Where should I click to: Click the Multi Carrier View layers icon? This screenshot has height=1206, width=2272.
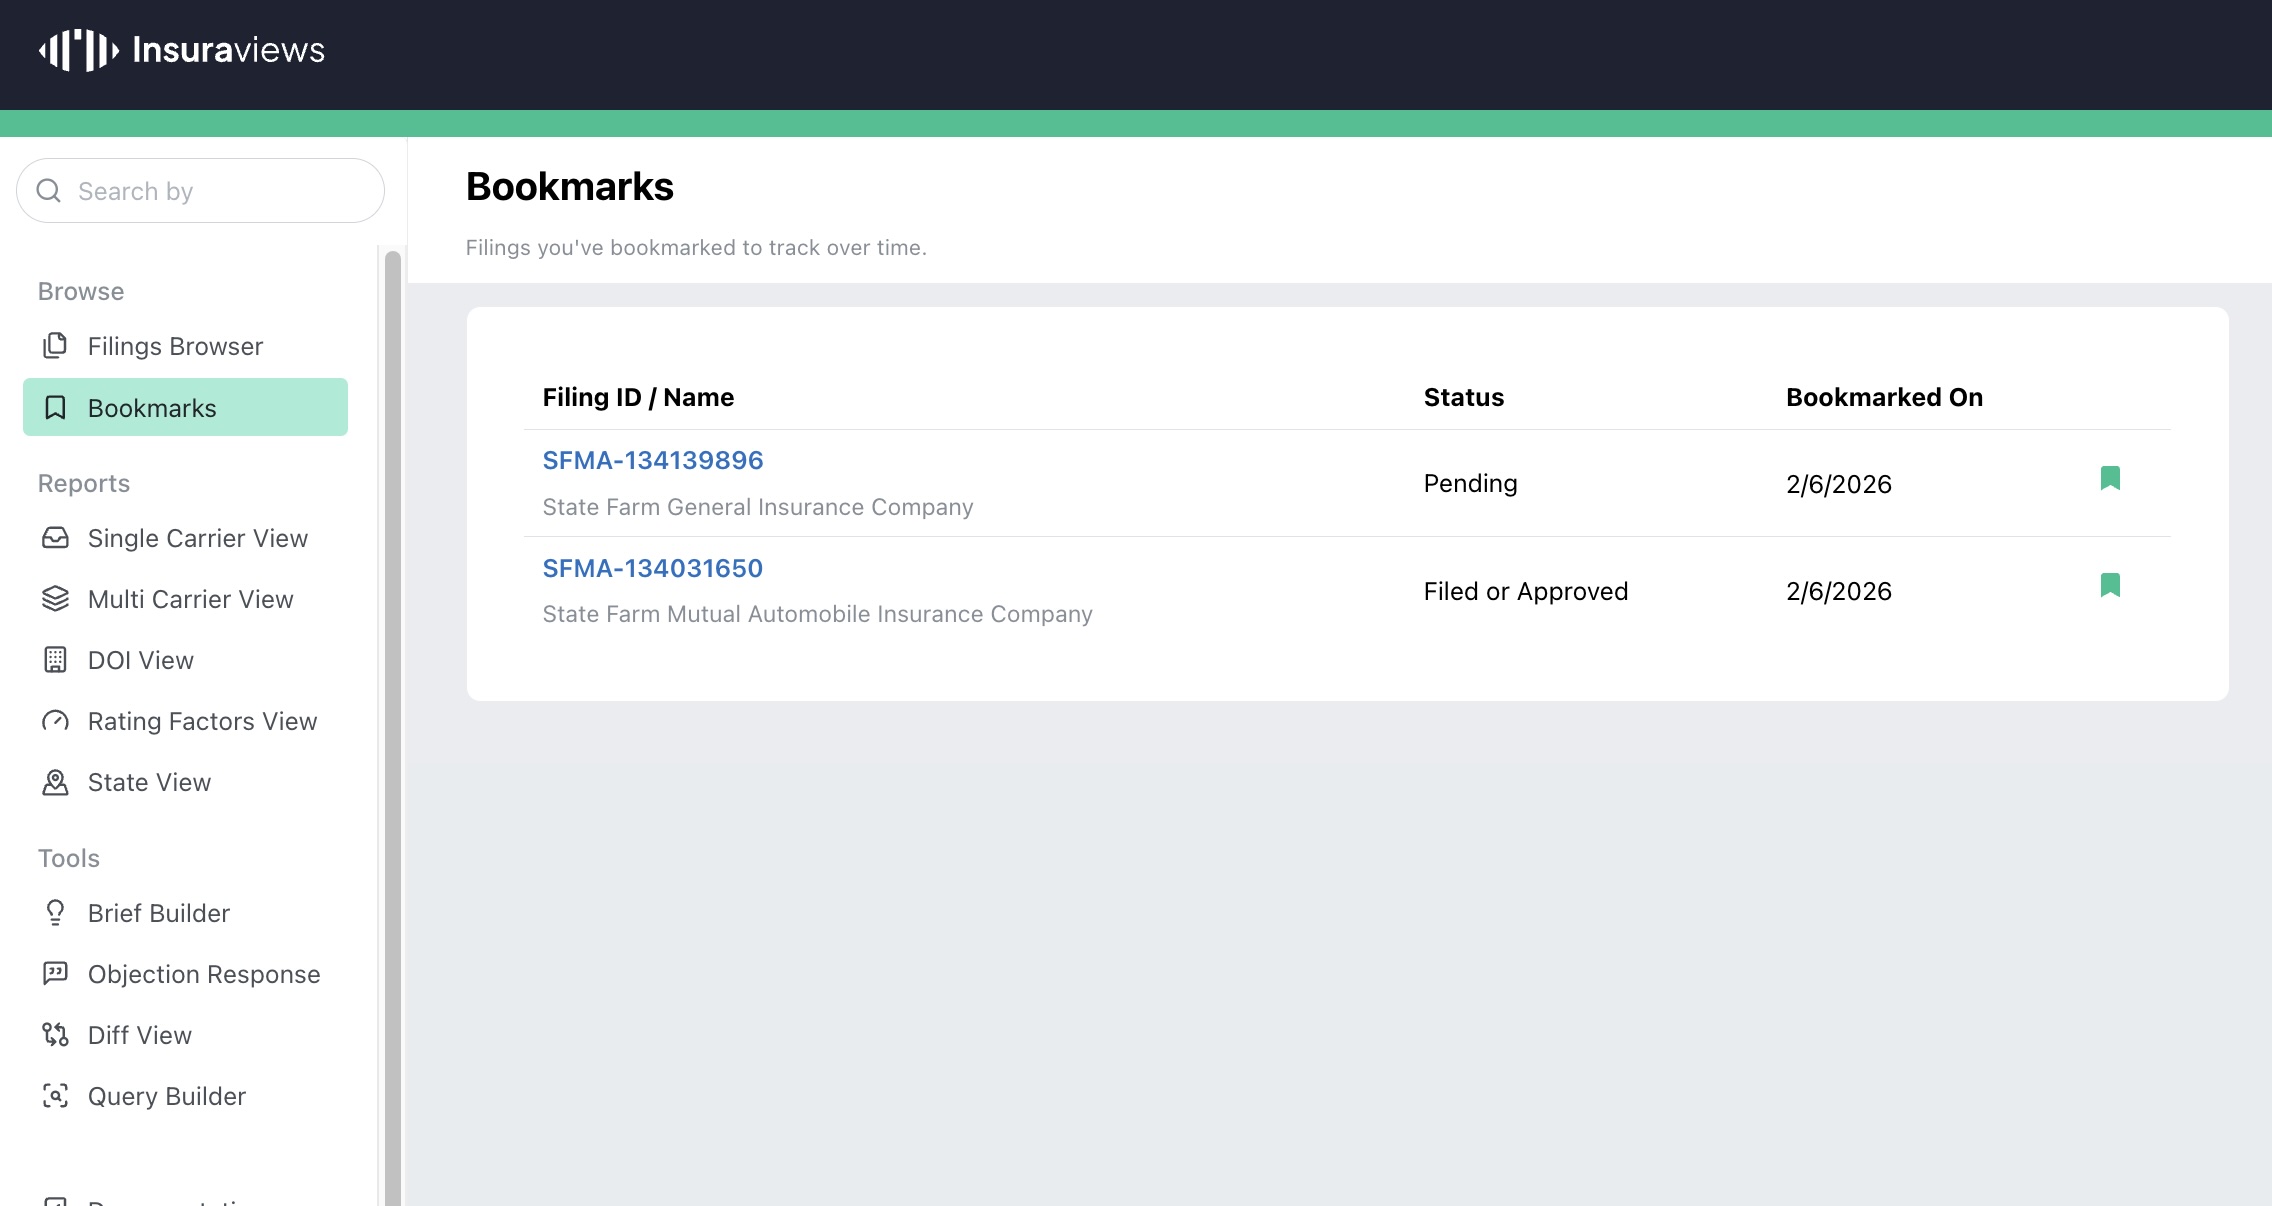(55, 599)
